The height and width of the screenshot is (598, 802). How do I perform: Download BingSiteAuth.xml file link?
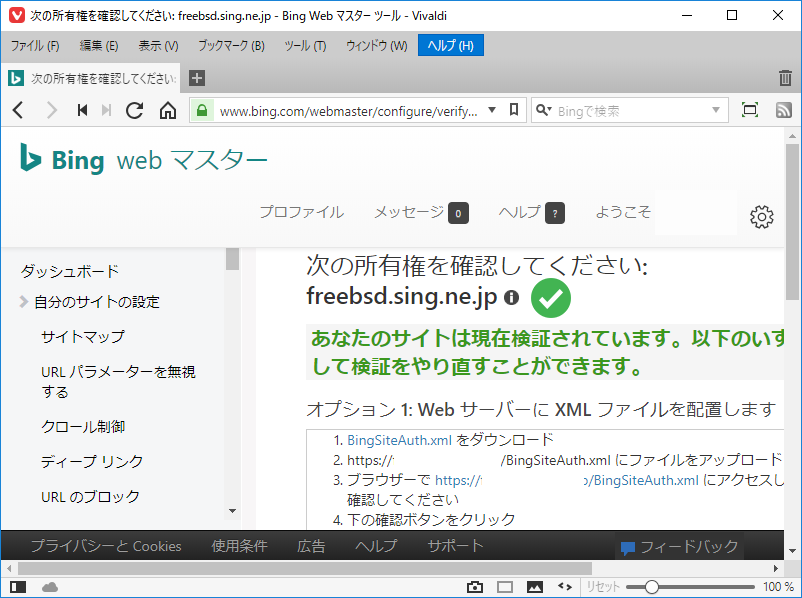tap(399, 440)
